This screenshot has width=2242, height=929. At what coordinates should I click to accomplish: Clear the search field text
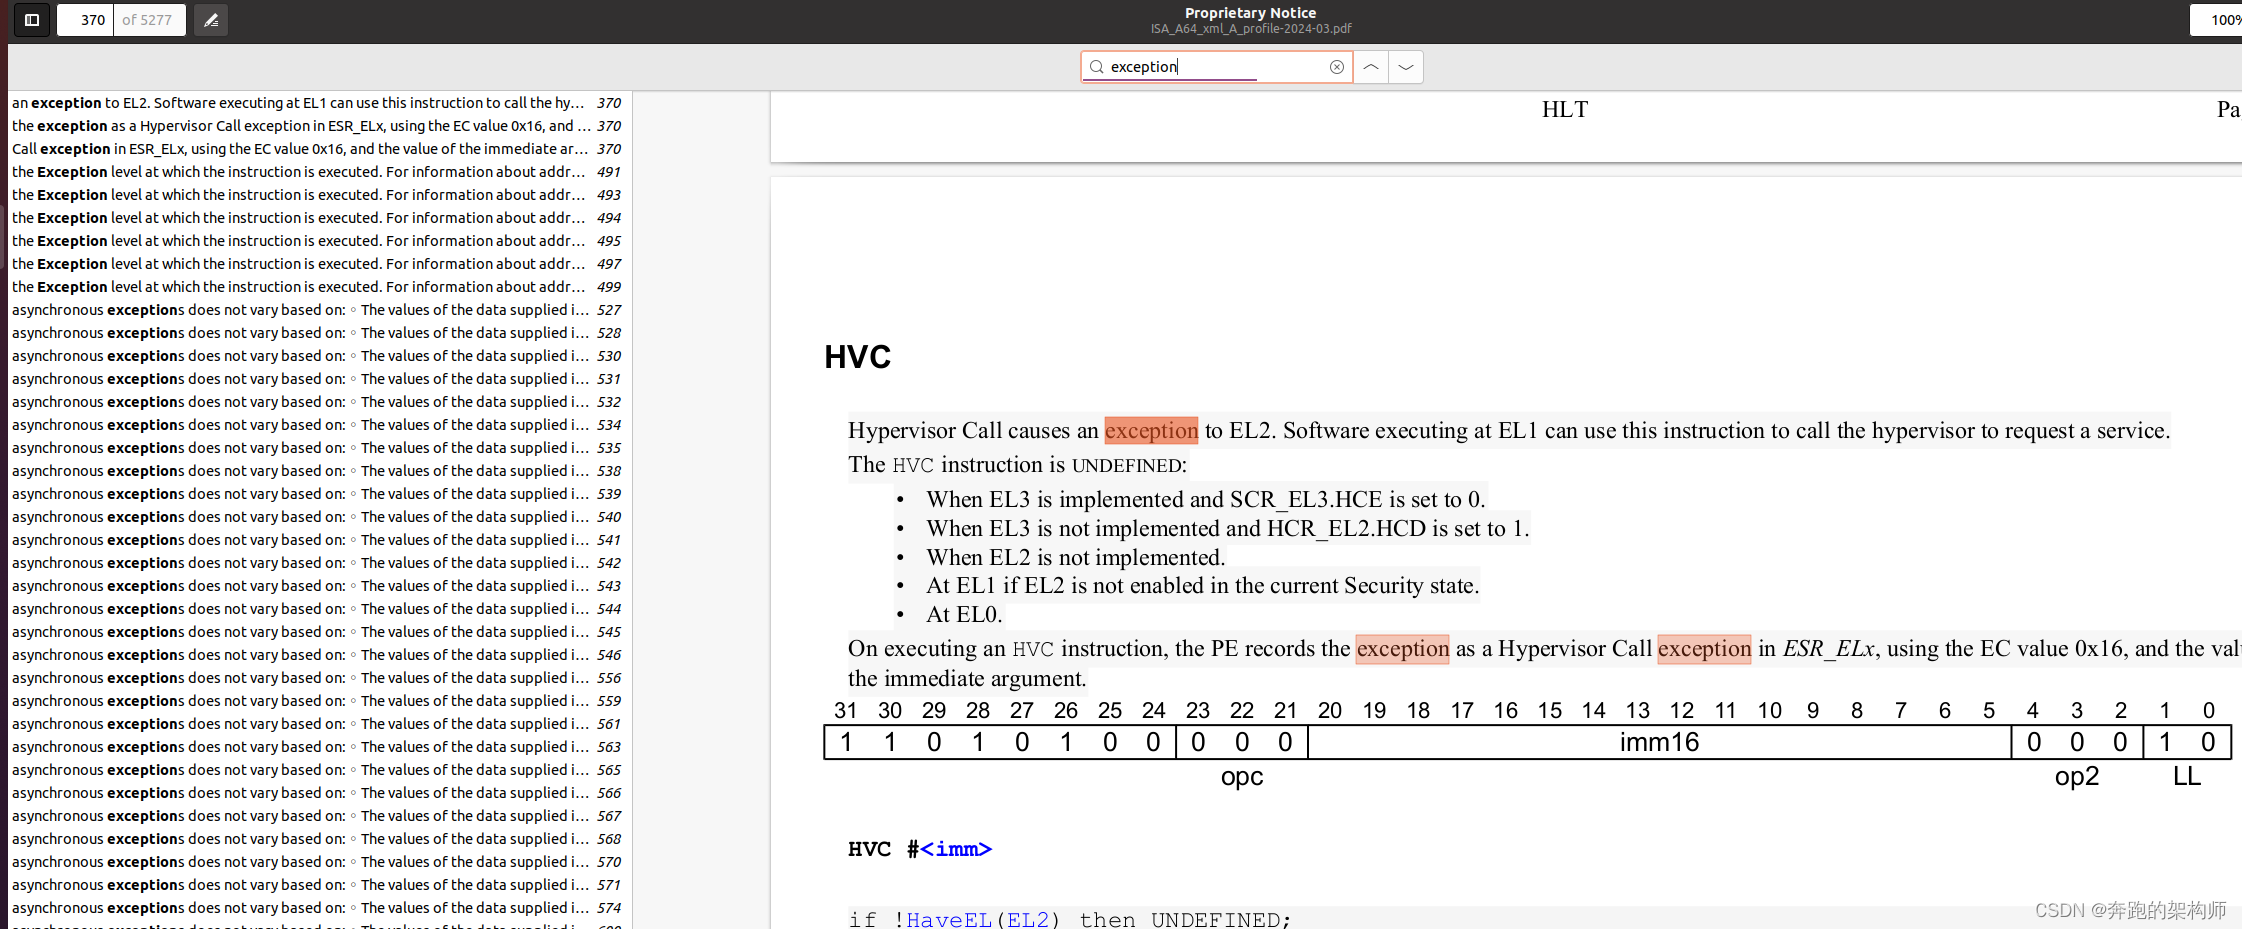[1336, 67]
